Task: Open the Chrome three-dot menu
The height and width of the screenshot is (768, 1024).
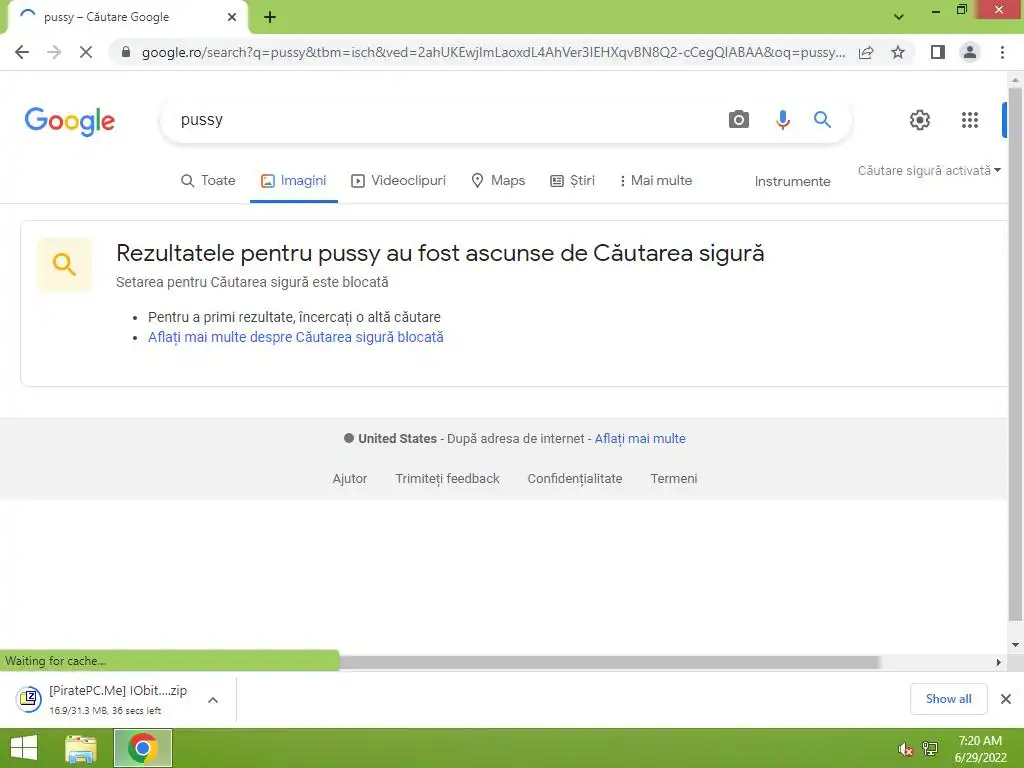Action: coord(1002,52)
